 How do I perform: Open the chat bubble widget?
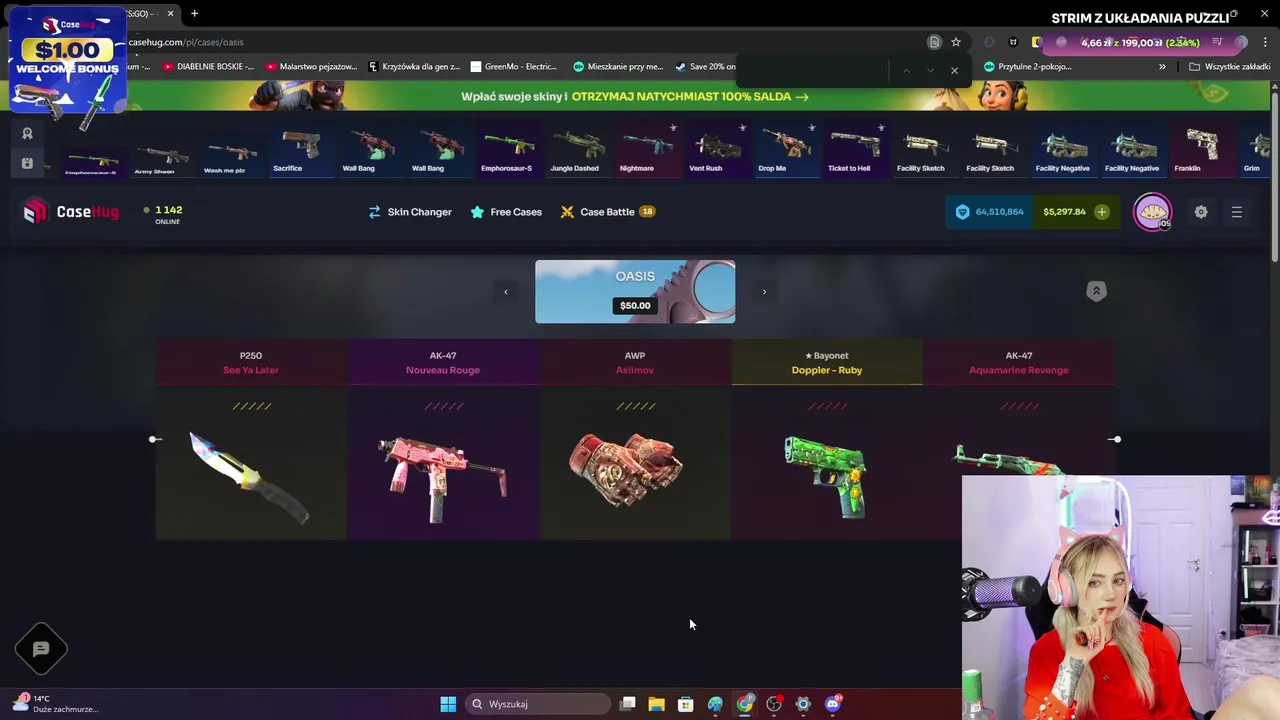tap(41, 649)
